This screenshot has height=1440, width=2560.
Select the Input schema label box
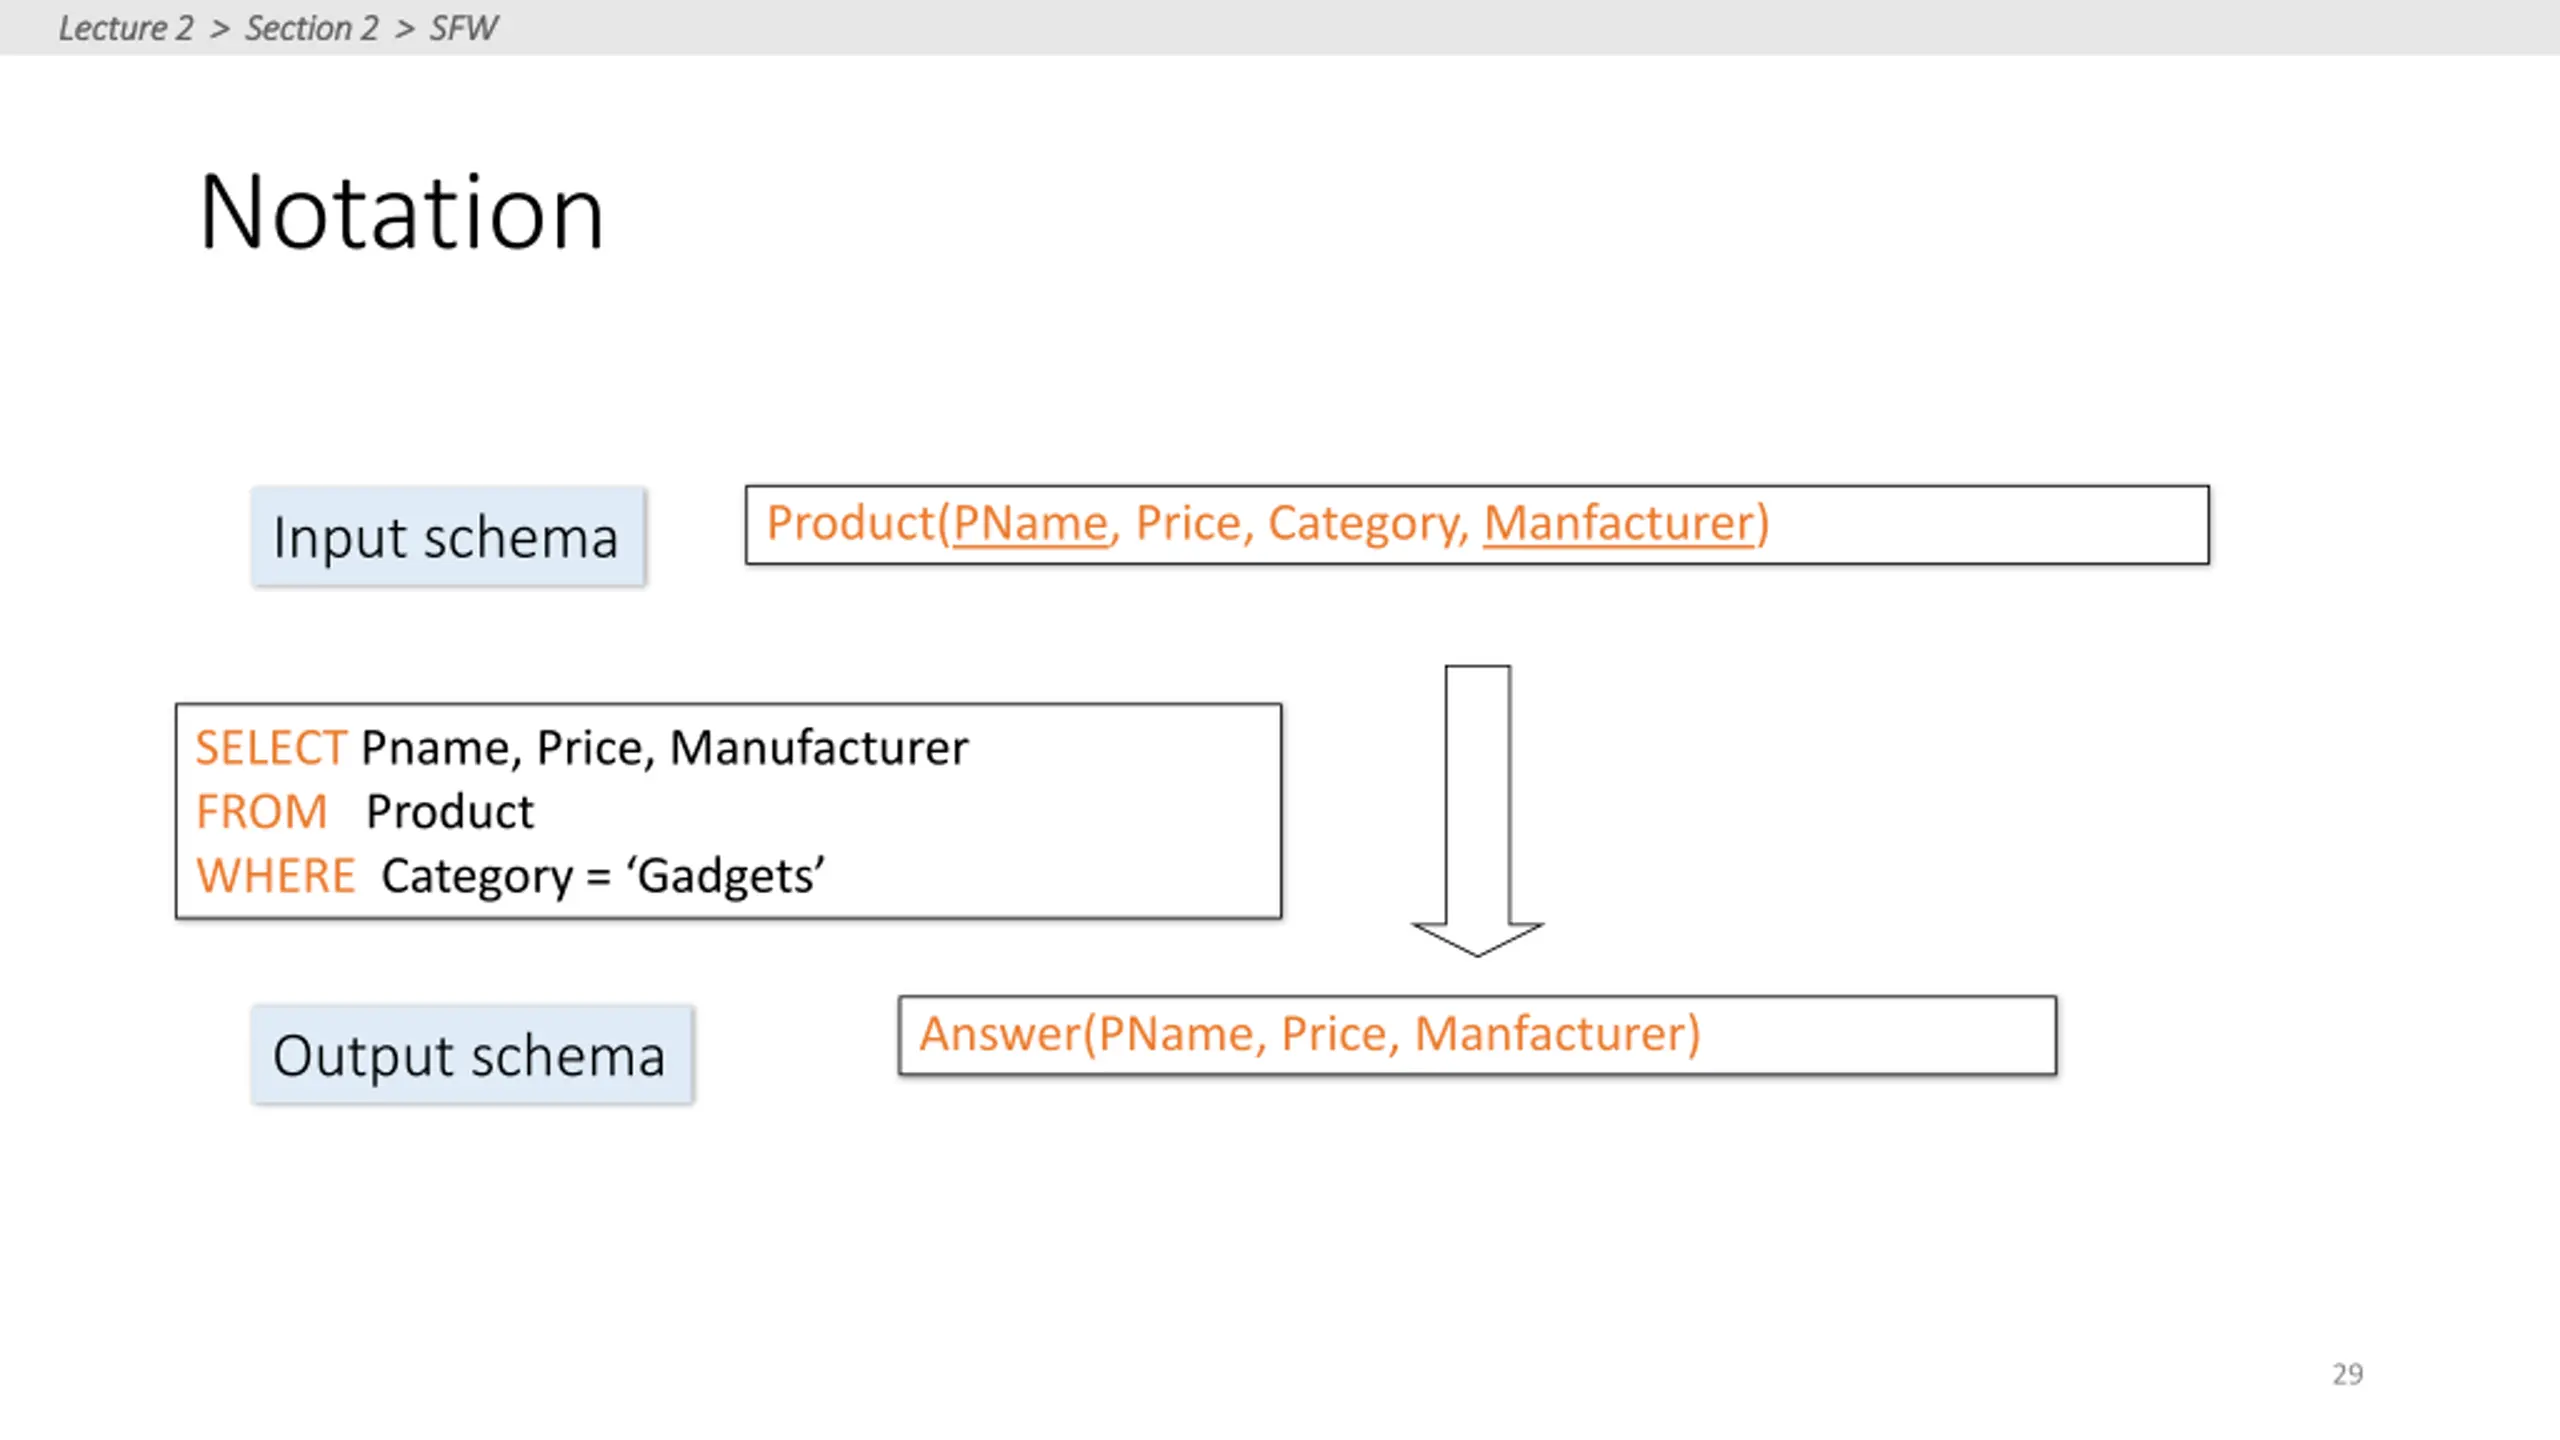point(448,537)
